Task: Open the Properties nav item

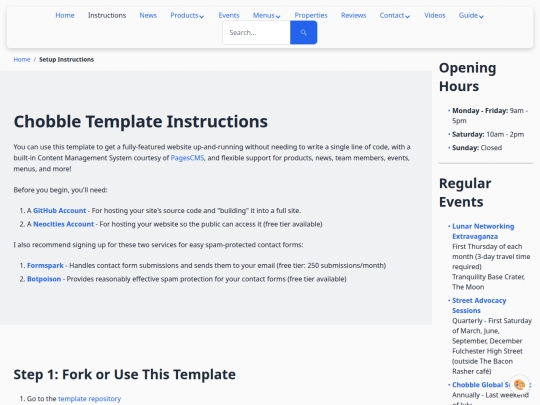Action: 311,15
